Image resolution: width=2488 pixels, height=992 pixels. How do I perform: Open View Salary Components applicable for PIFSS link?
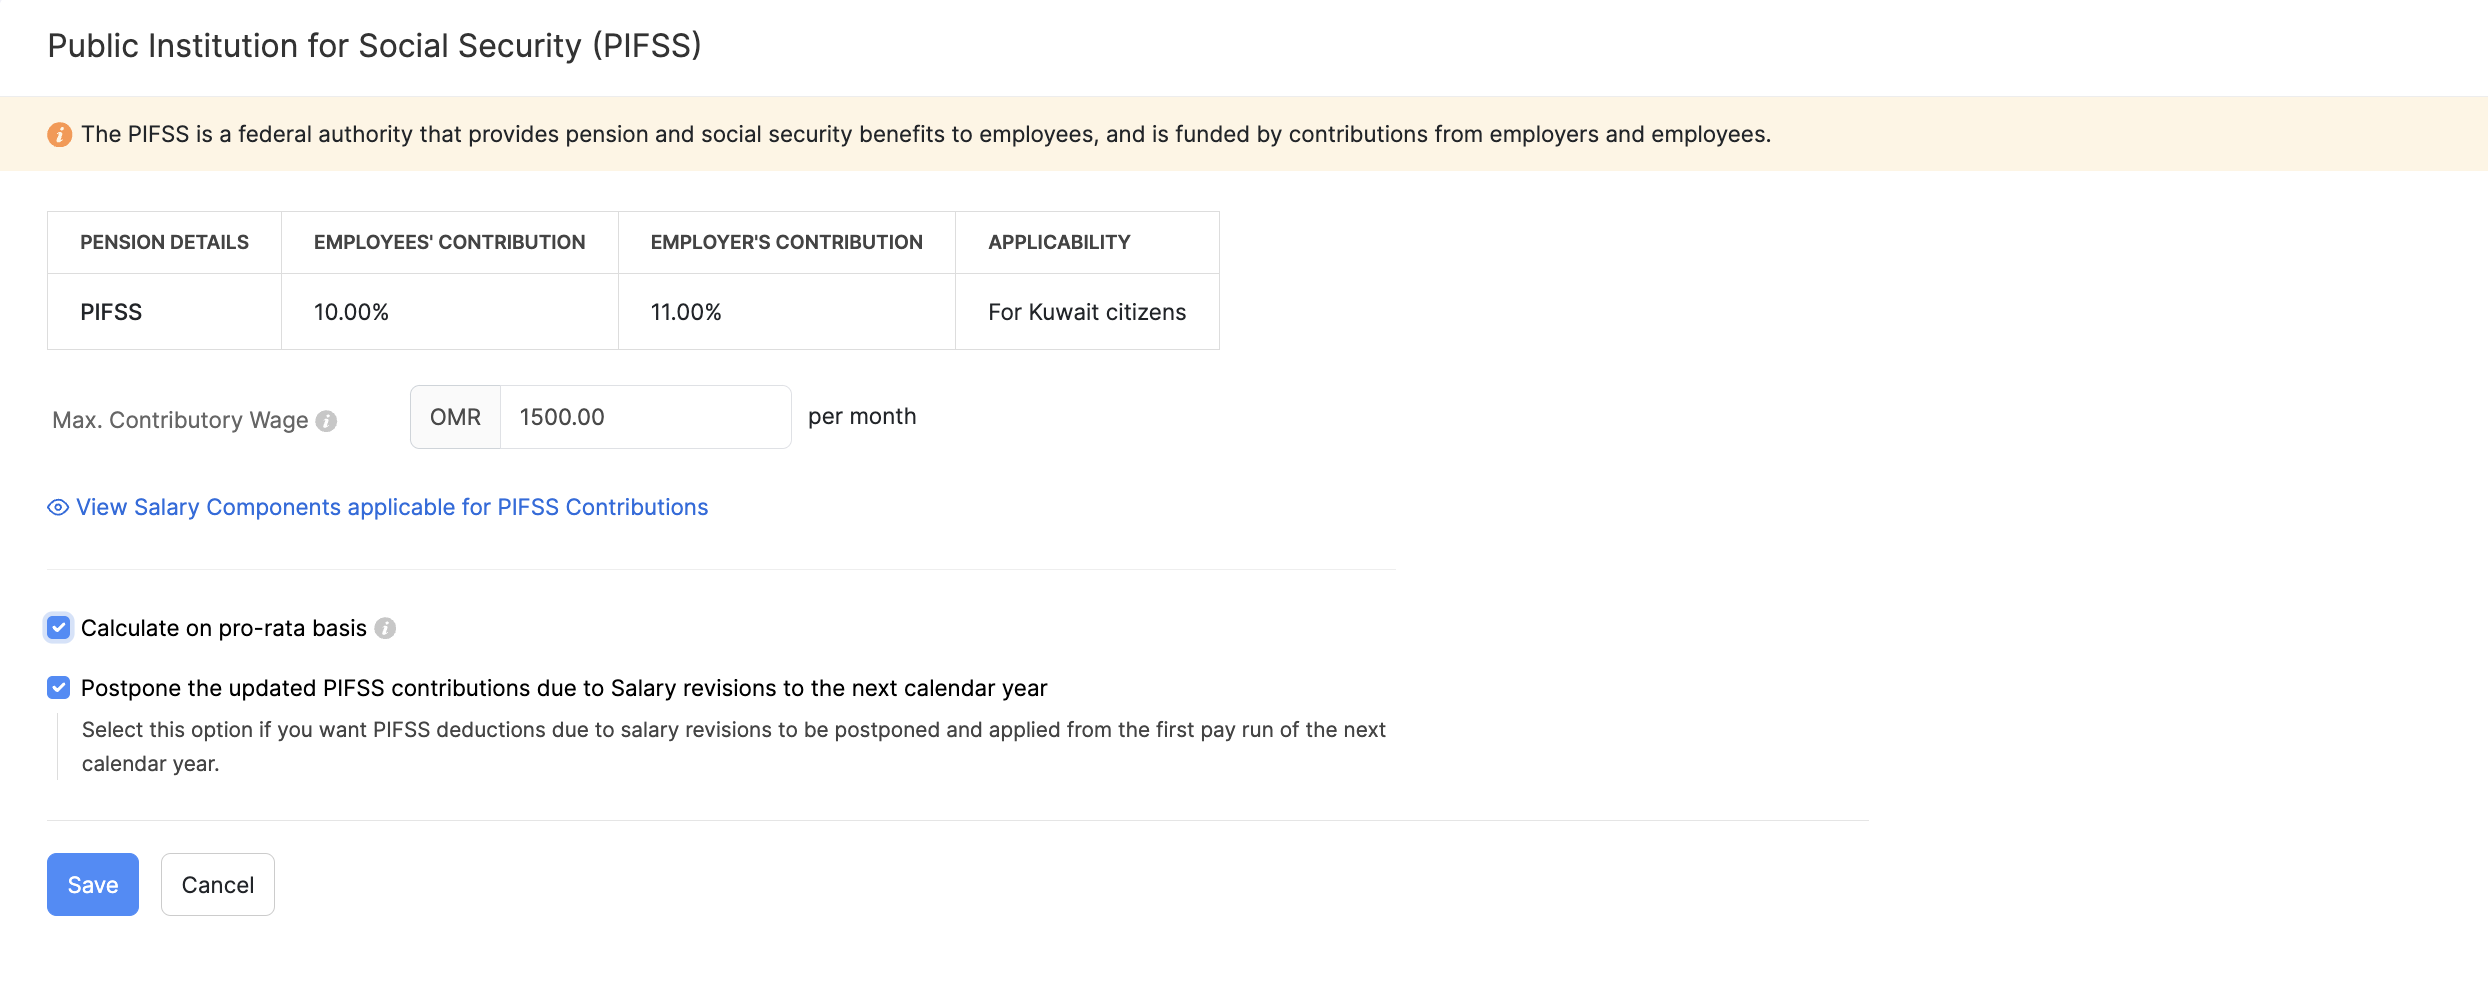[x=392, y=508]
